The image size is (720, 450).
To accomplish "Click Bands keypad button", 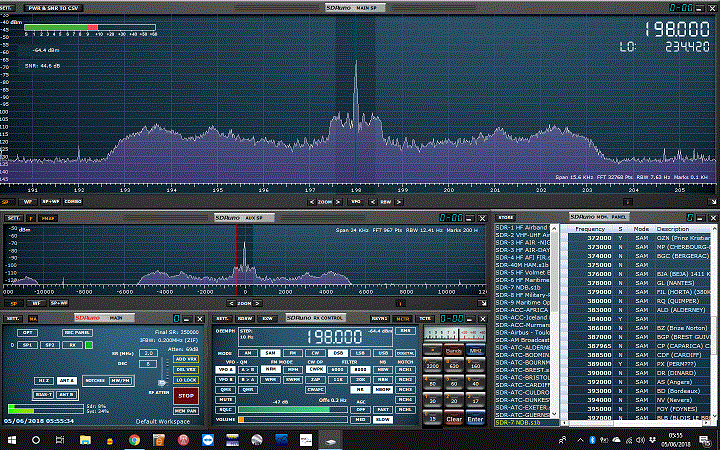I will (454, 350).
